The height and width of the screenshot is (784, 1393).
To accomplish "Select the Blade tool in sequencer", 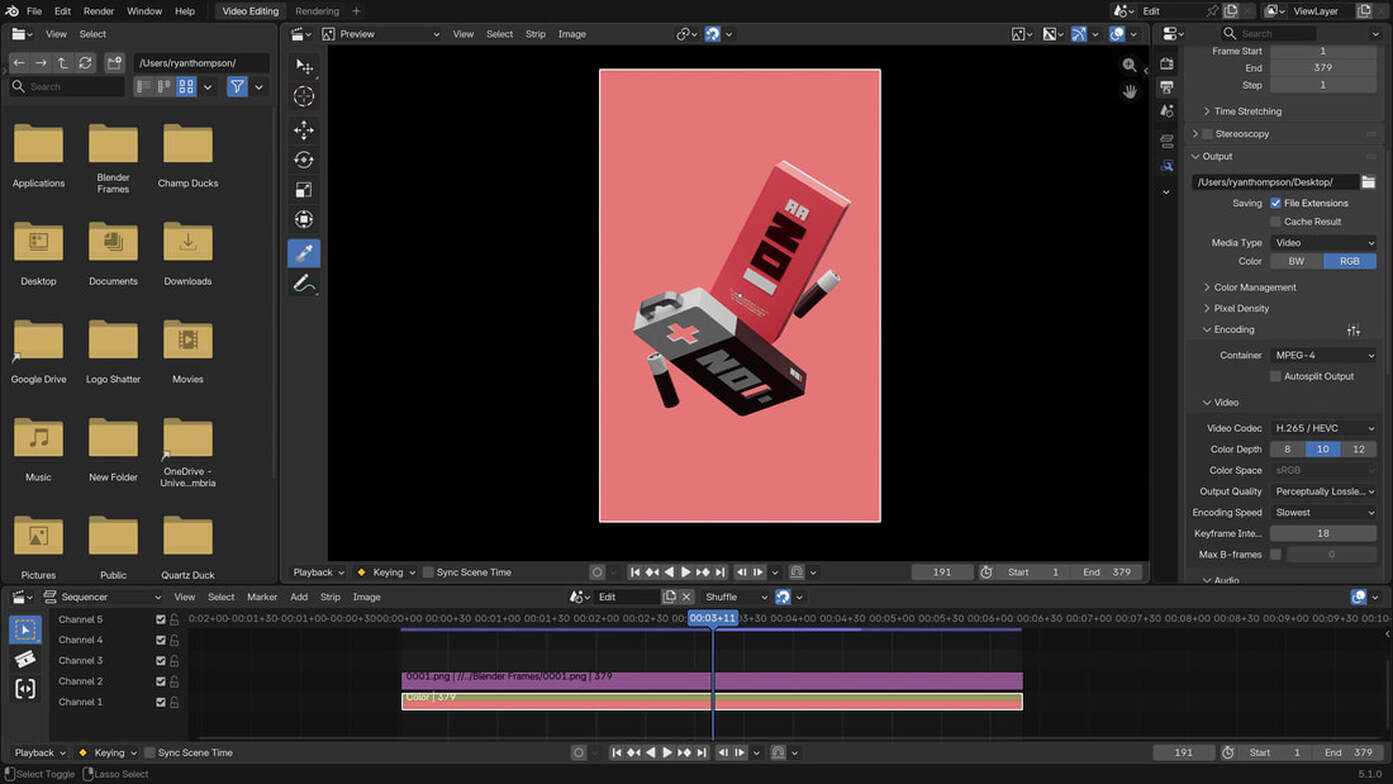I will tap(25, 659).
